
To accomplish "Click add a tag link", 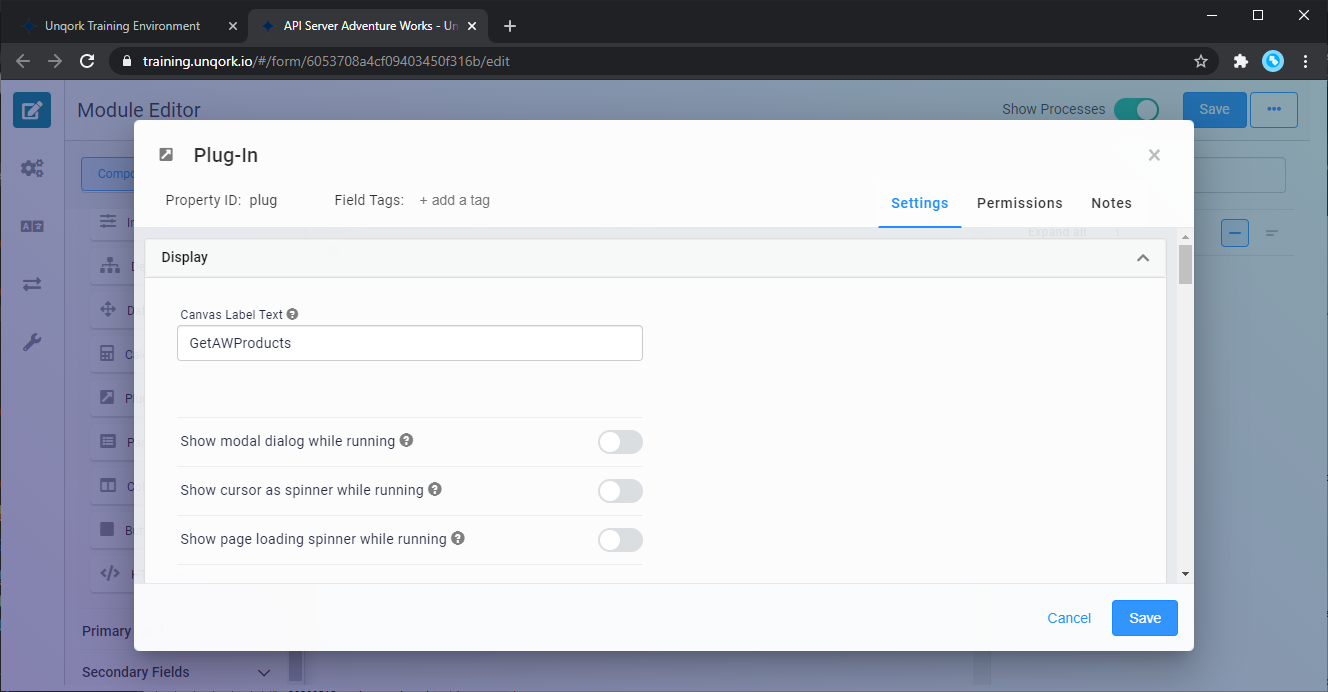I will pos(454,200).
